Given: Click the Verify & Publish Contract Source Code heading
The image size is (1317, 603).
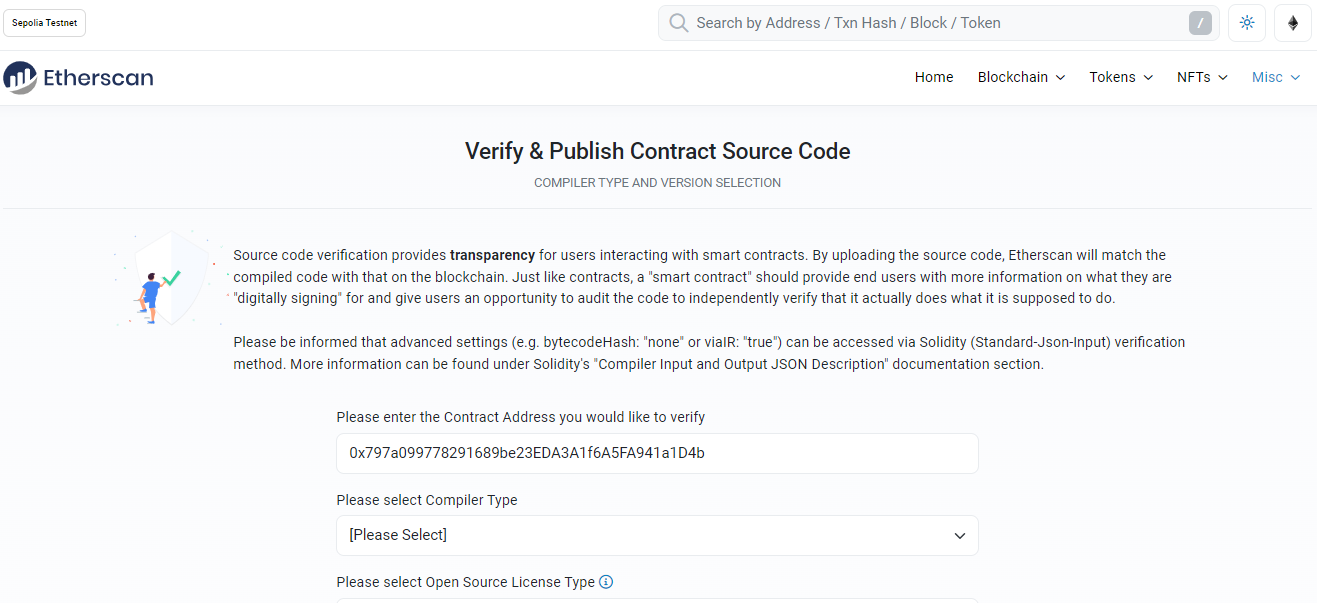Looking at the screenshot, I should coord(658,152).
